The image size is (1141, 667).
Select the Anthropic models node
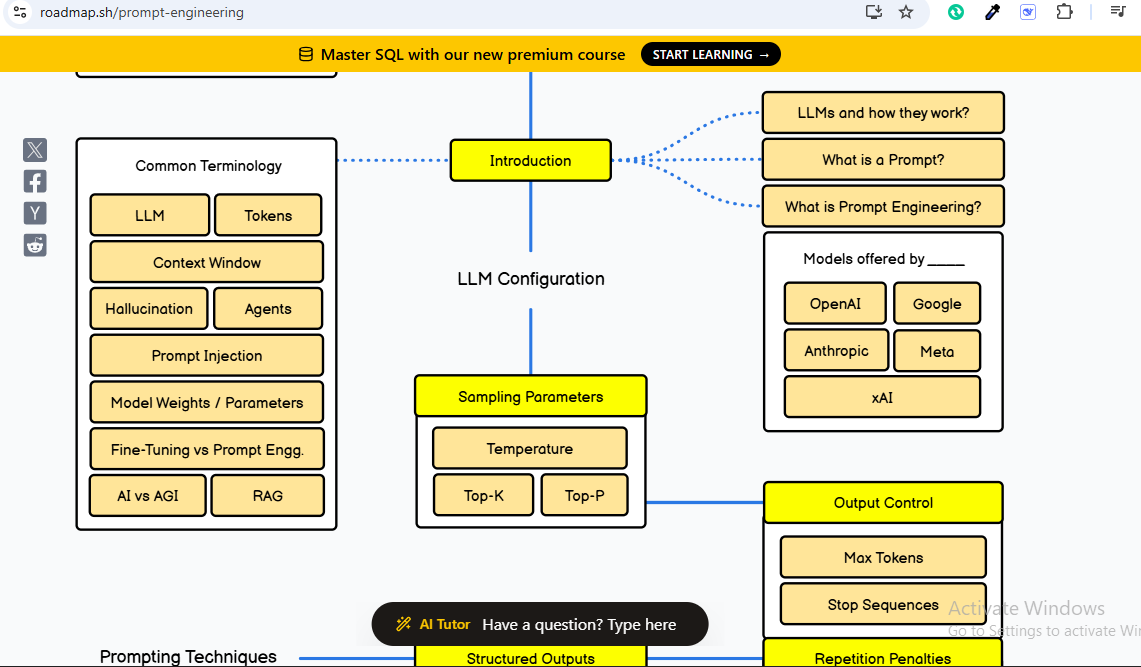[x=836, y=351]
